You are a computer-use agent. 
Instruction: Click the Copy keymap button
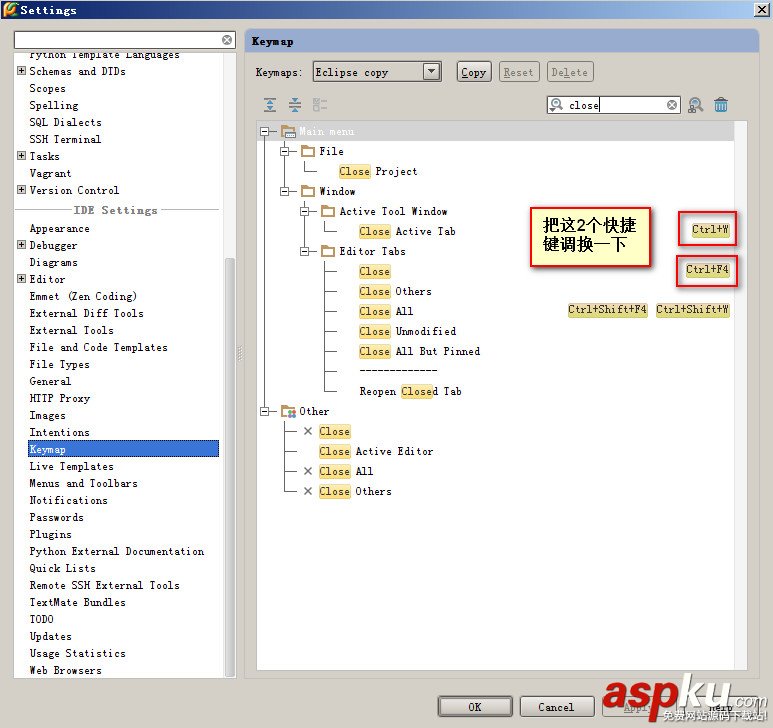[474, 72]
